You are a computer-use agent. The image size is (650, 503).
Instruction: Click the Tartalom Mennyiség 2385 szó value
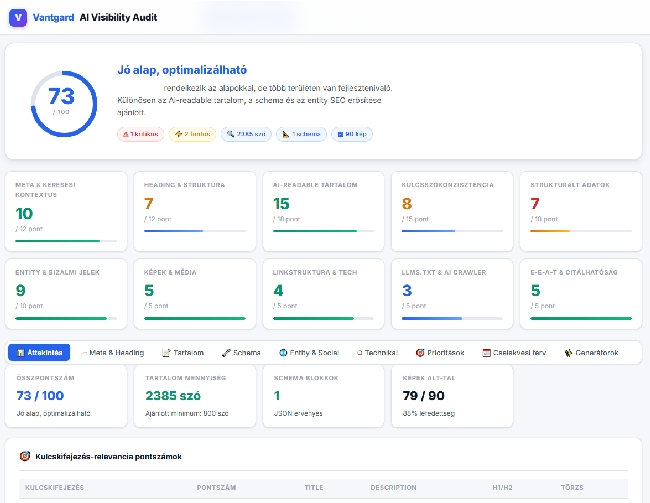(173, 396)
